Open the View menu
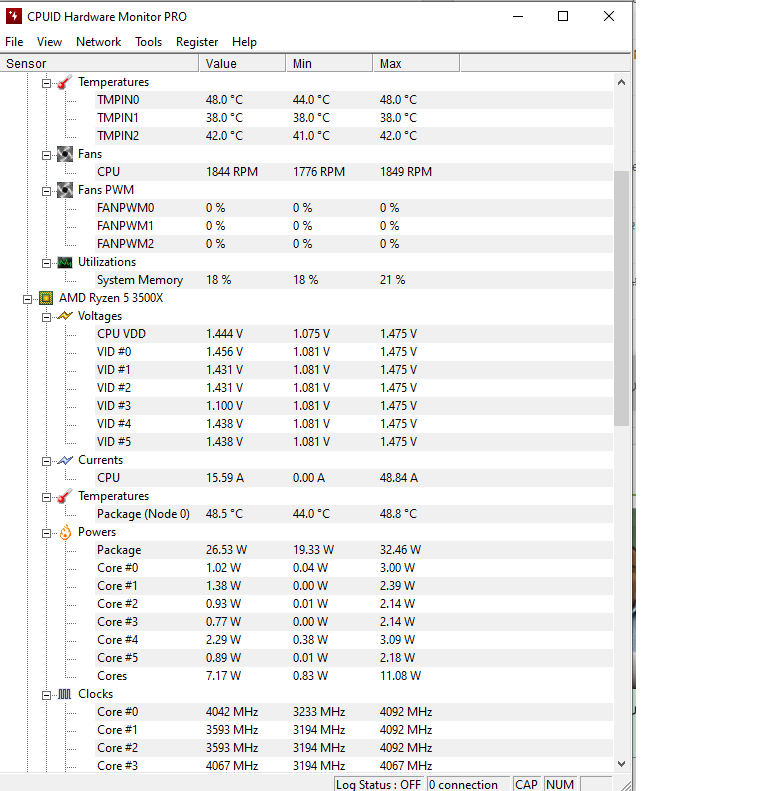Image resolution: width=768 pixels, height=791 pixels. [49, 42]
